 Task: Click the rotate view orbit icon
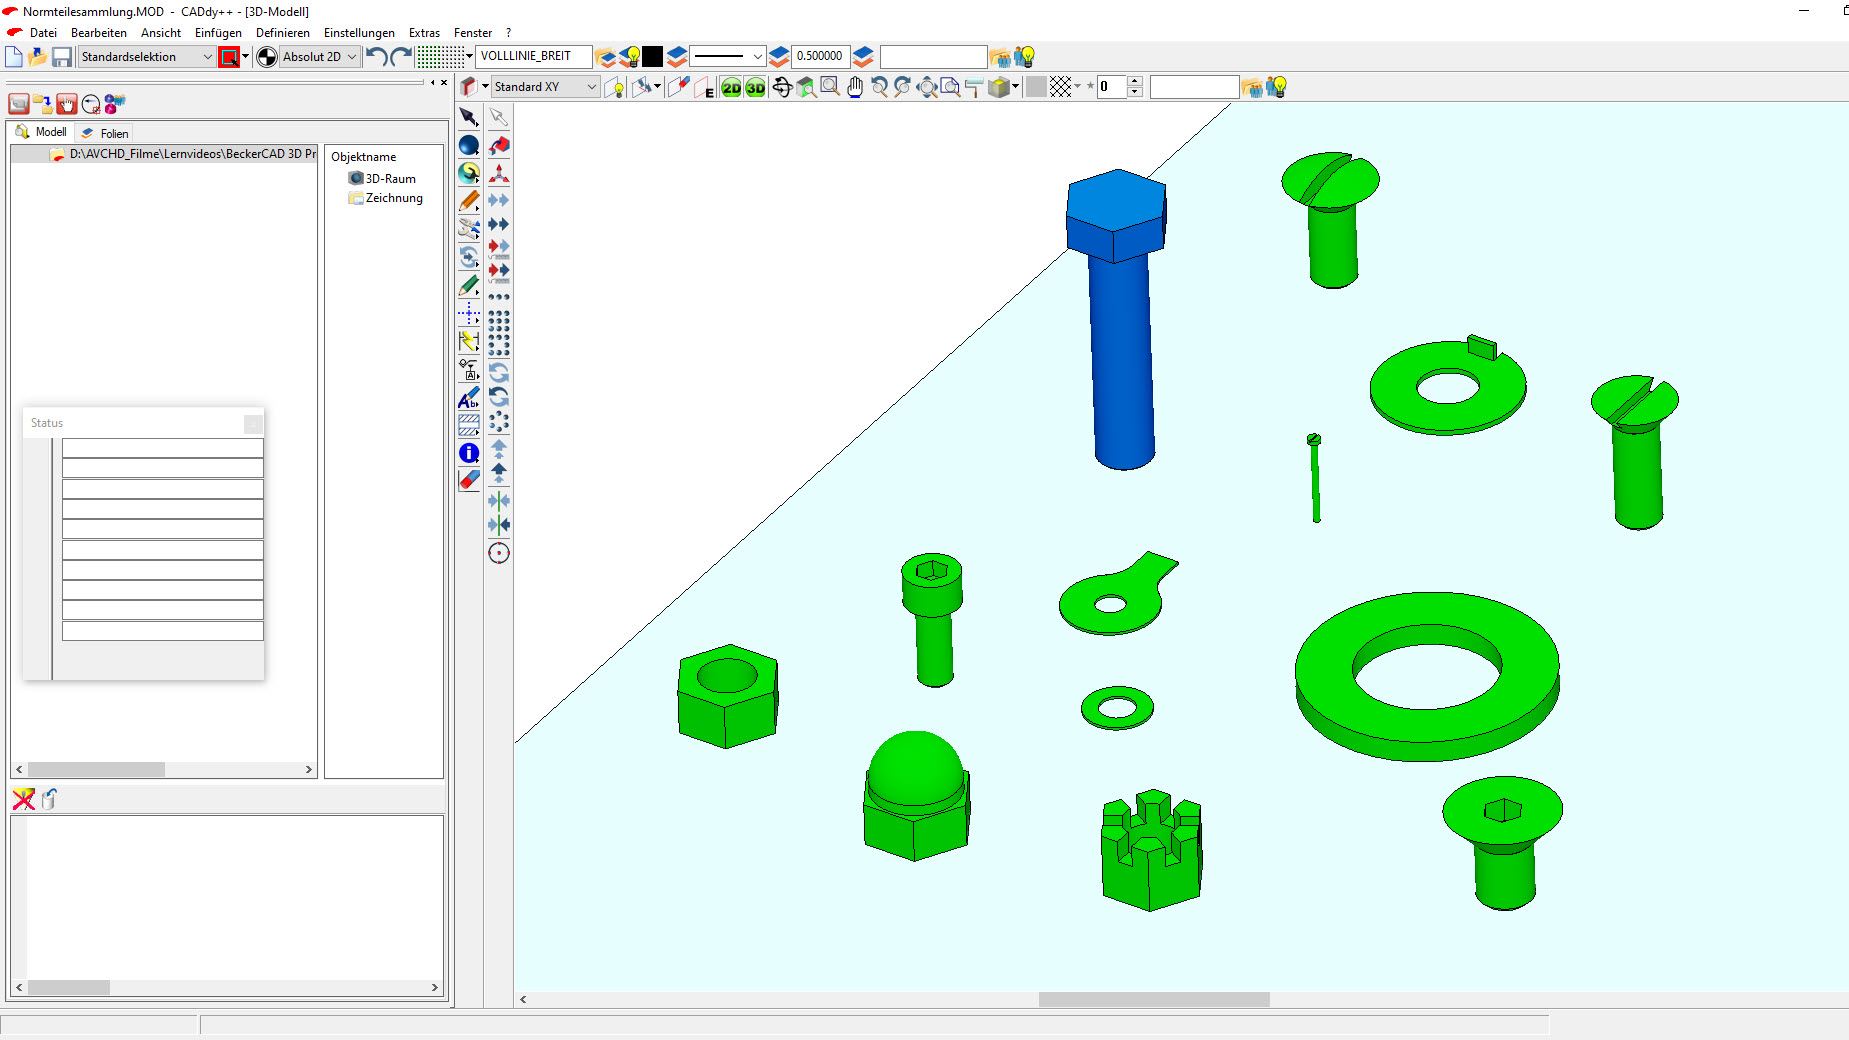781,88
